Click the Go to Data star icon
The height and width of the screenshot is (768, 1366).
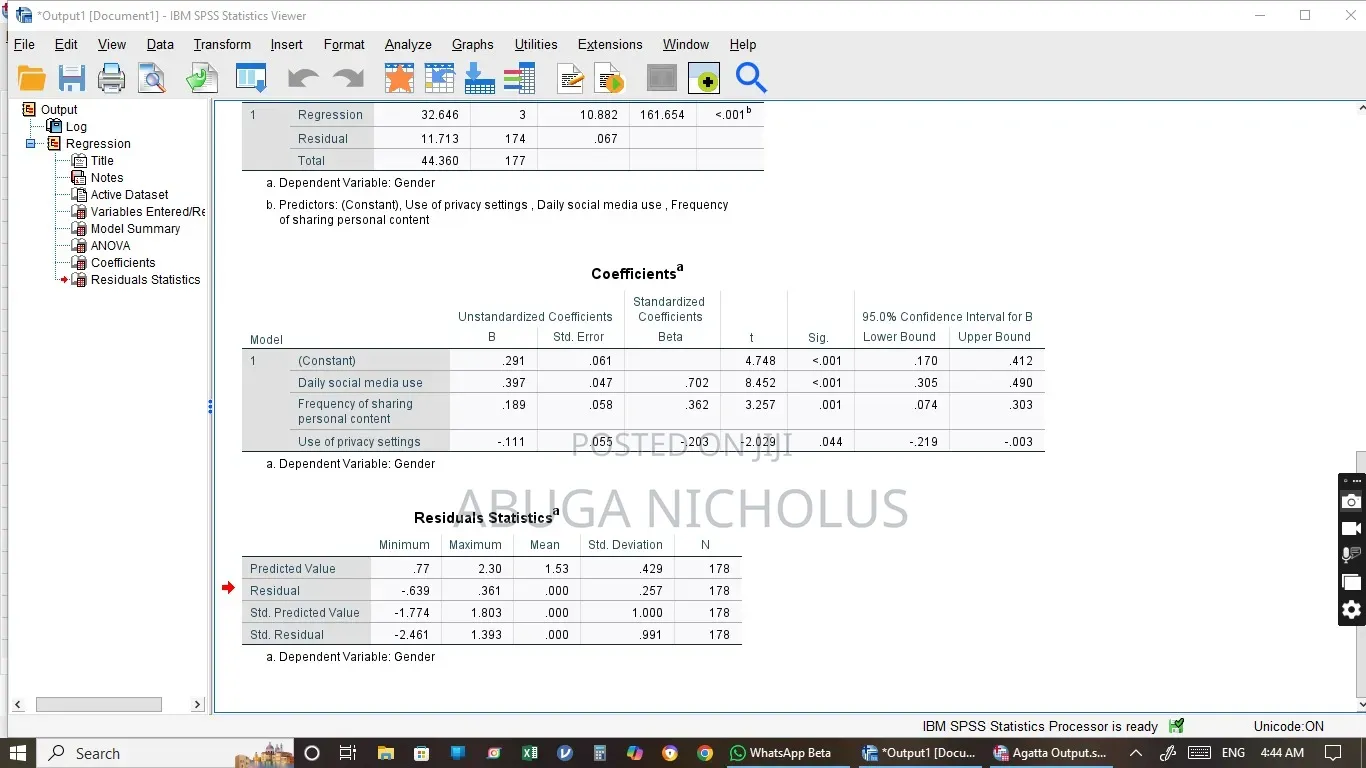(x=399, y=78)
